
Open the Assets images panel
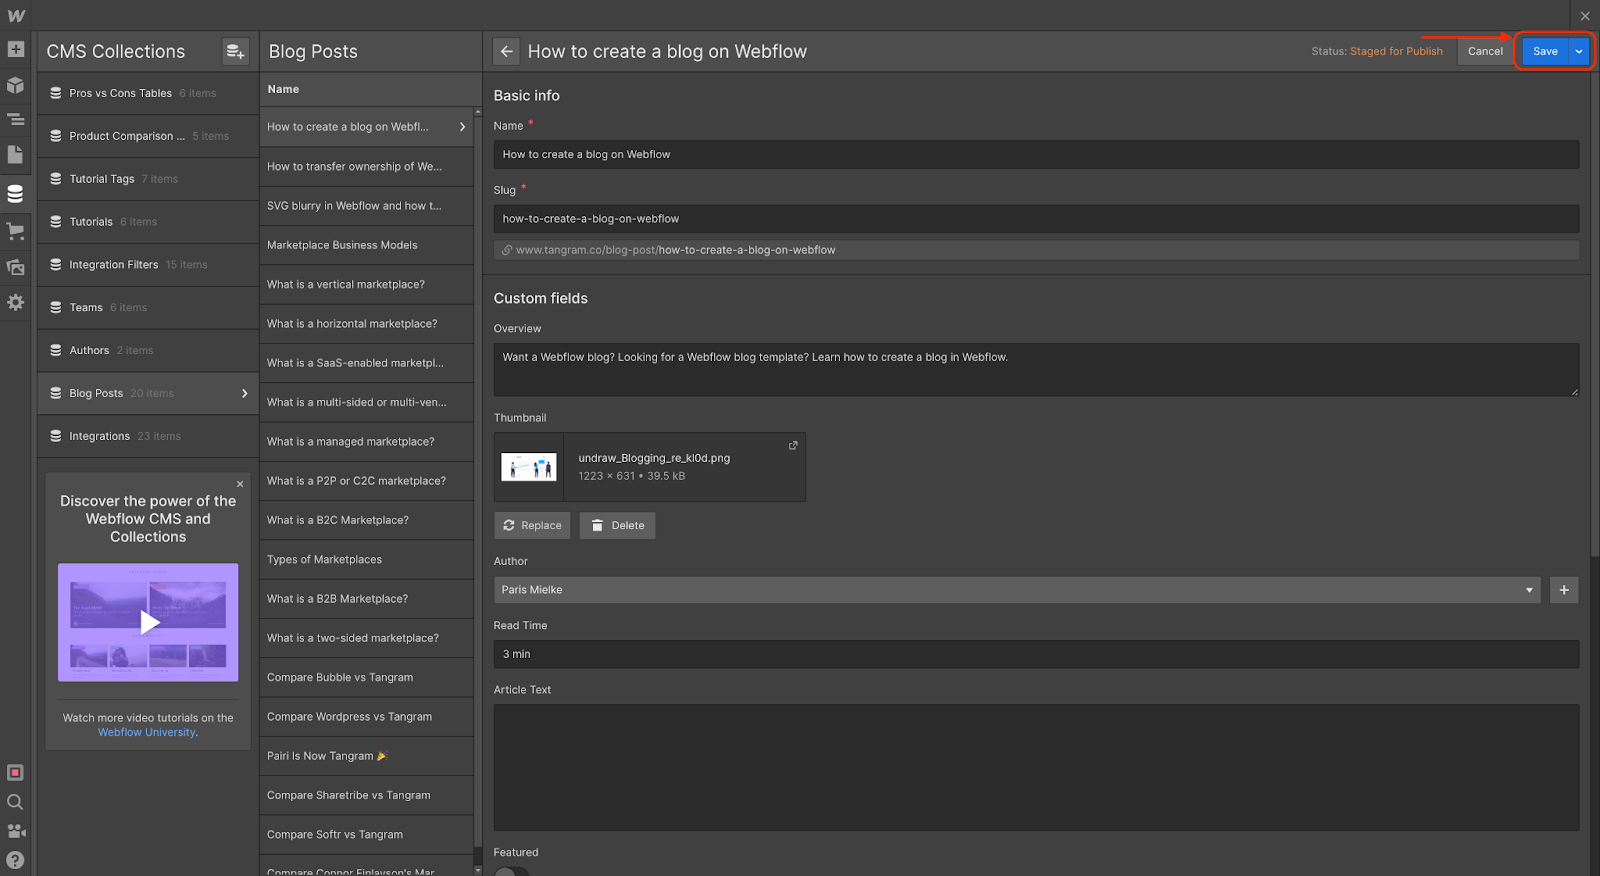[x=15, y=267]
